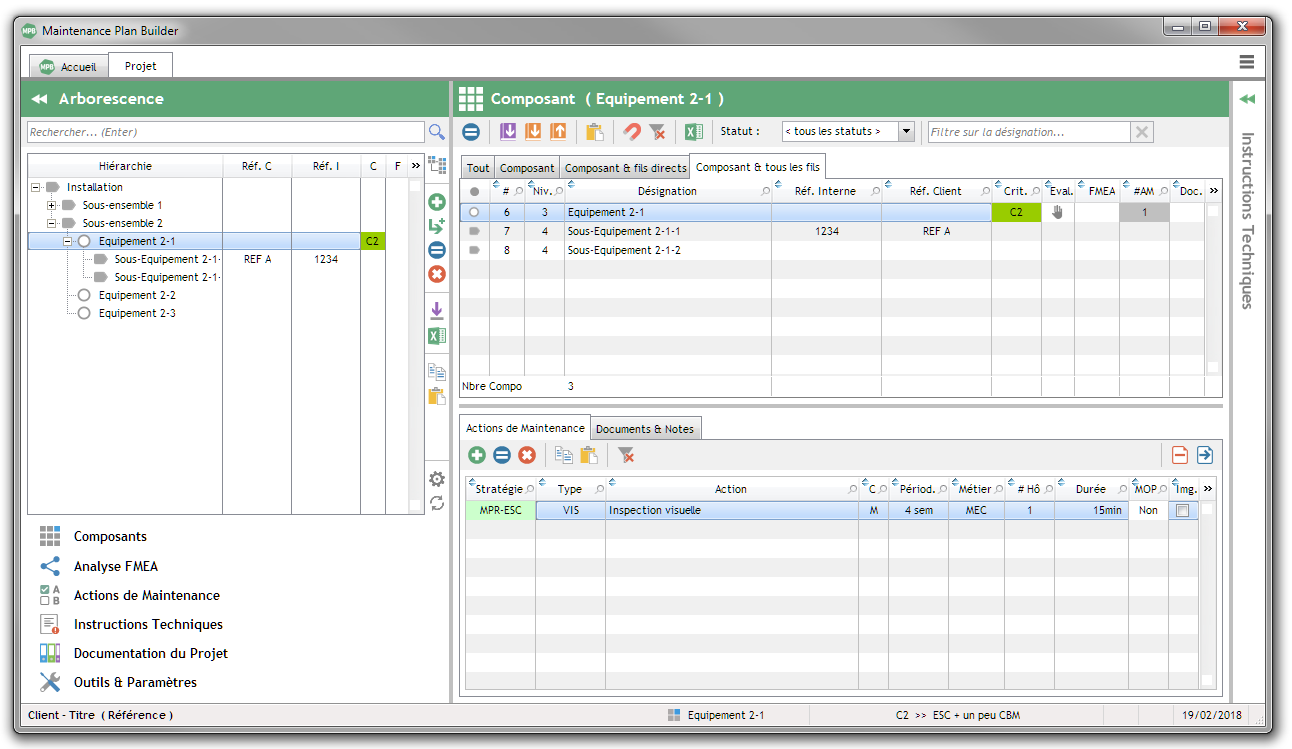Collapse the Arborescence panel with double arrows
This screenshot has width=1292, height=749.
click(x=40, y=99)
